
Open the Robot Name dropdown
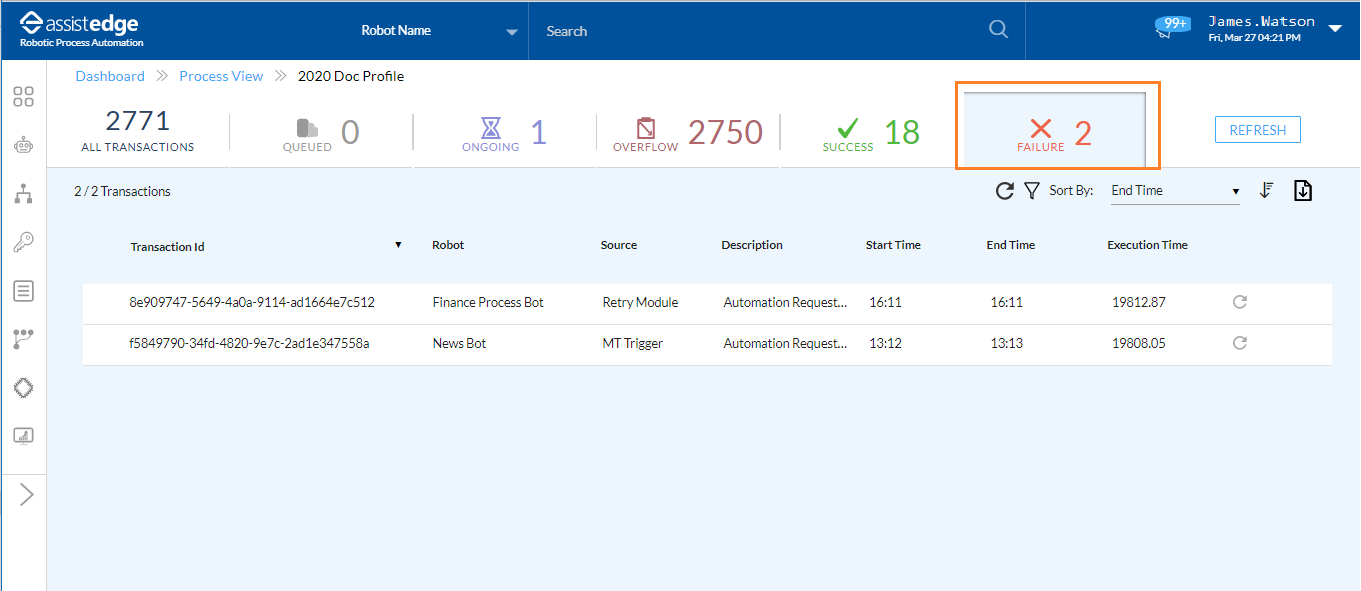(439, 31)
